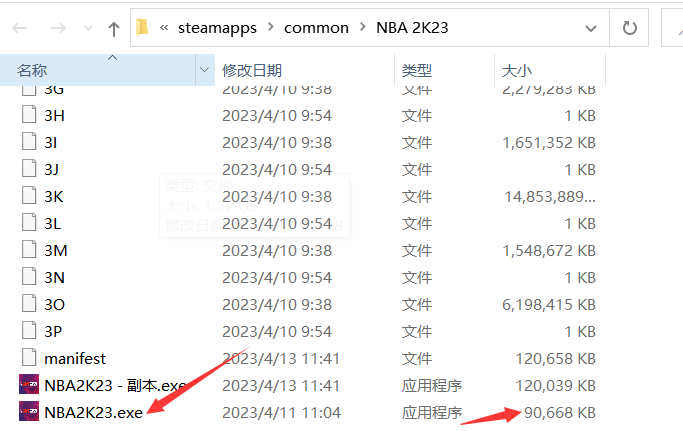Click date 2023/4/11 11:04 of NBA2K23.exe
Image resolution: width=683 pixels, height=431 pixels.
coord(281,413)
